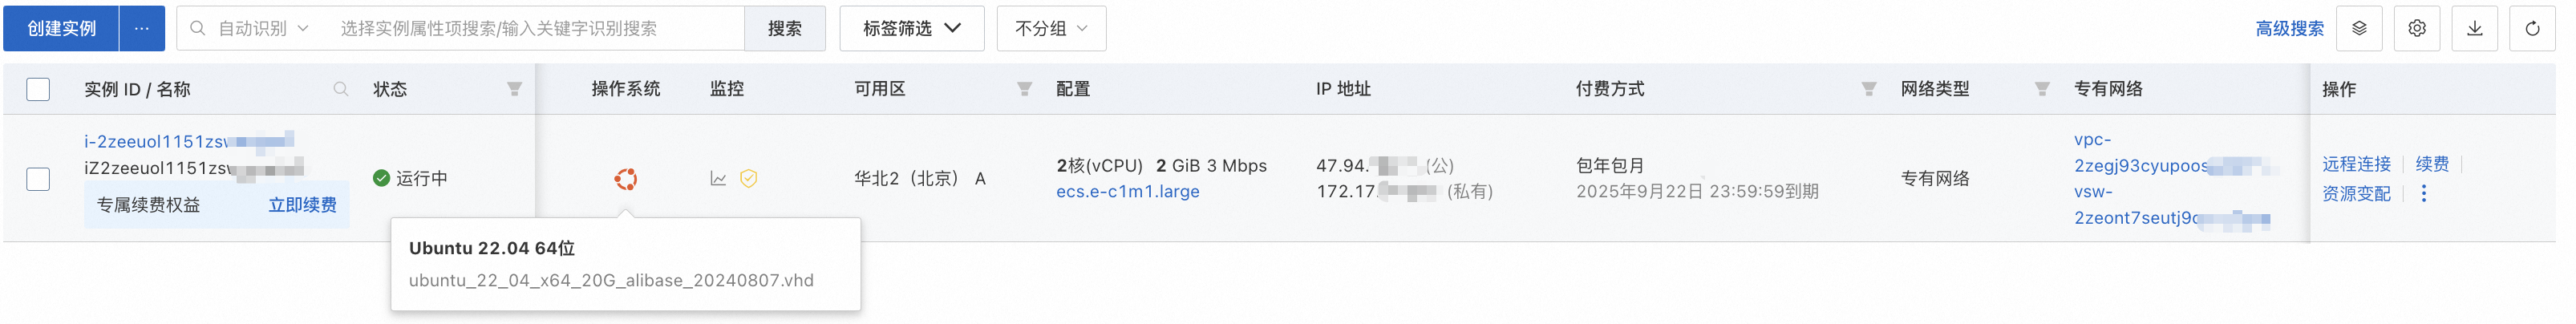Click the Ubuntu operating system icon
Viewport: 2576px width, 324px height.
click(625, 179)
